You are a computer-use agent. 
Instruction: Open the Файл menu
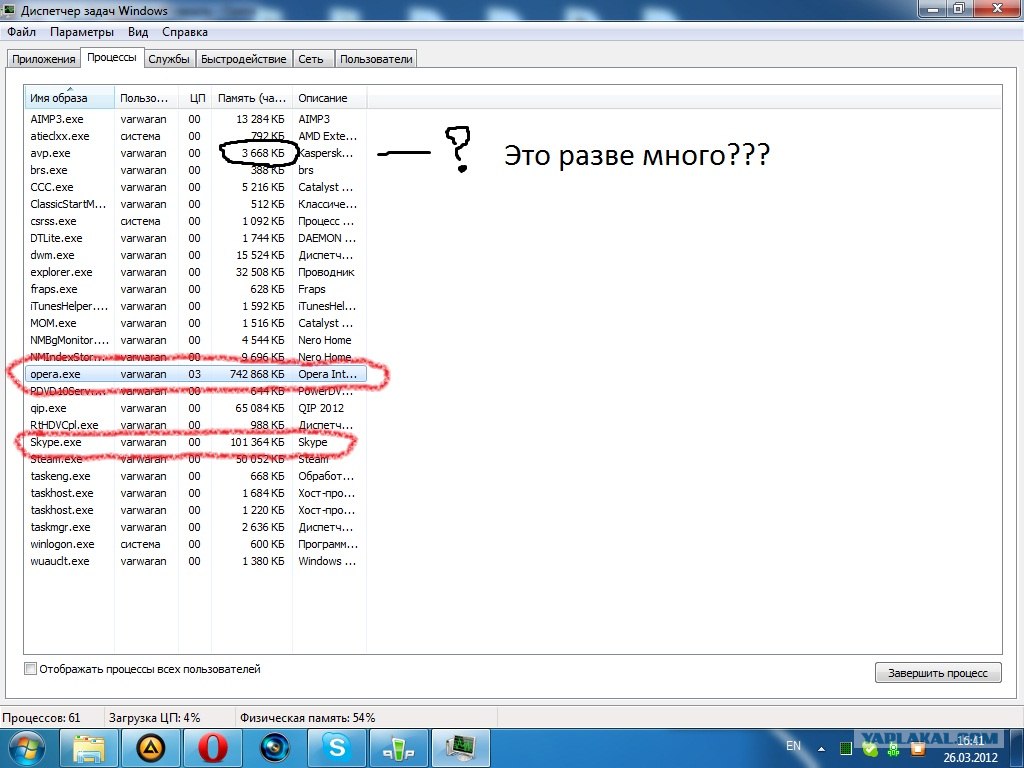click(x=22, y=32)
